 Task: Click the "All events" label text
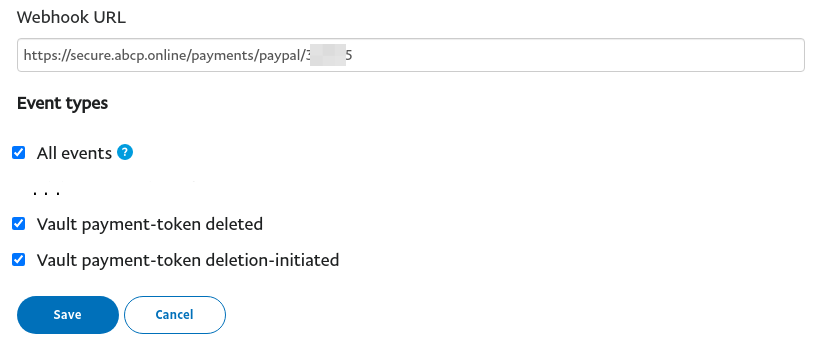tap(74, 153)
